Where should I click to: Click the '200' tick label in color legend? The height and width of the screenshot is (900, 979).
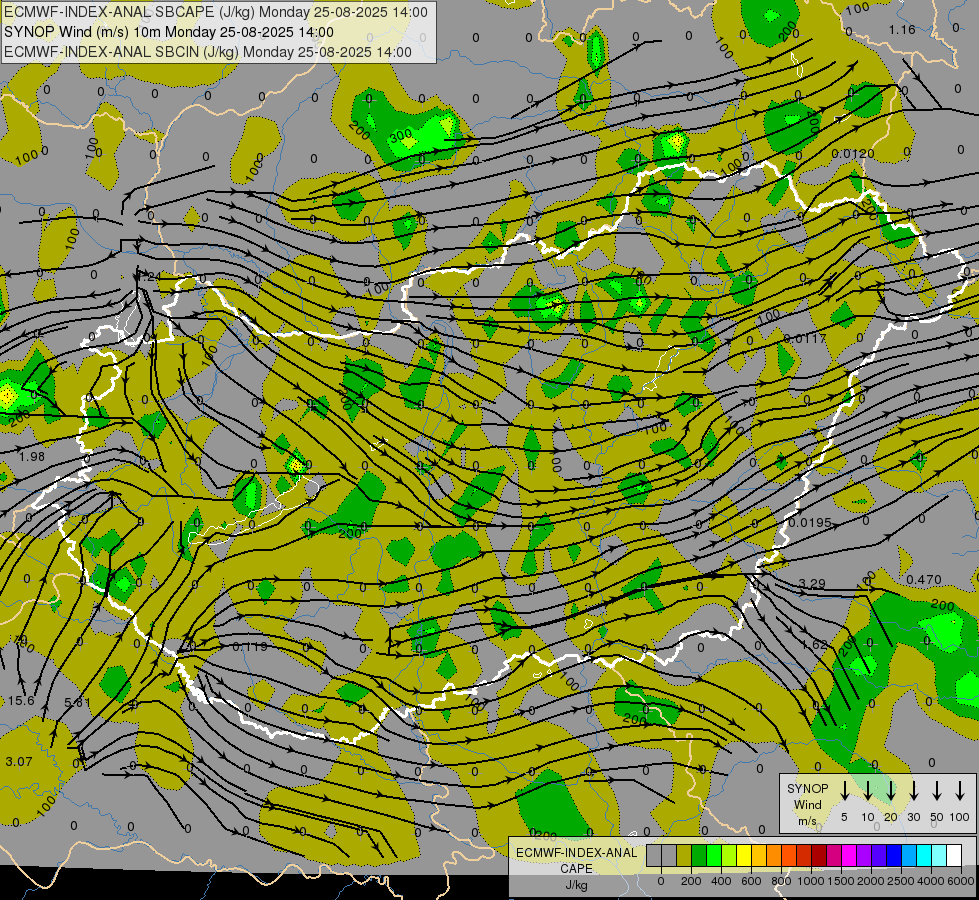click(691, 881)
